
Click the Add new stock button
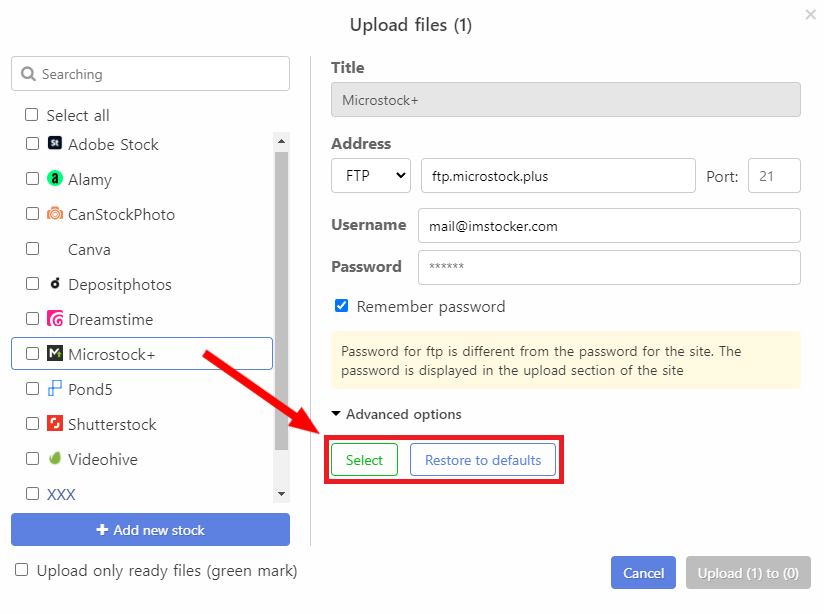click(x=150, y=530)
